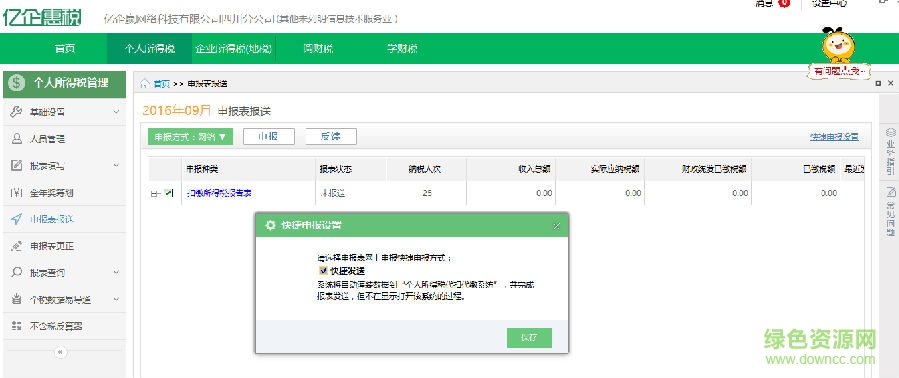Go to the 首页 top navigation tab
The width and height of the screenshot is (899, 378).
pos(65,49)
